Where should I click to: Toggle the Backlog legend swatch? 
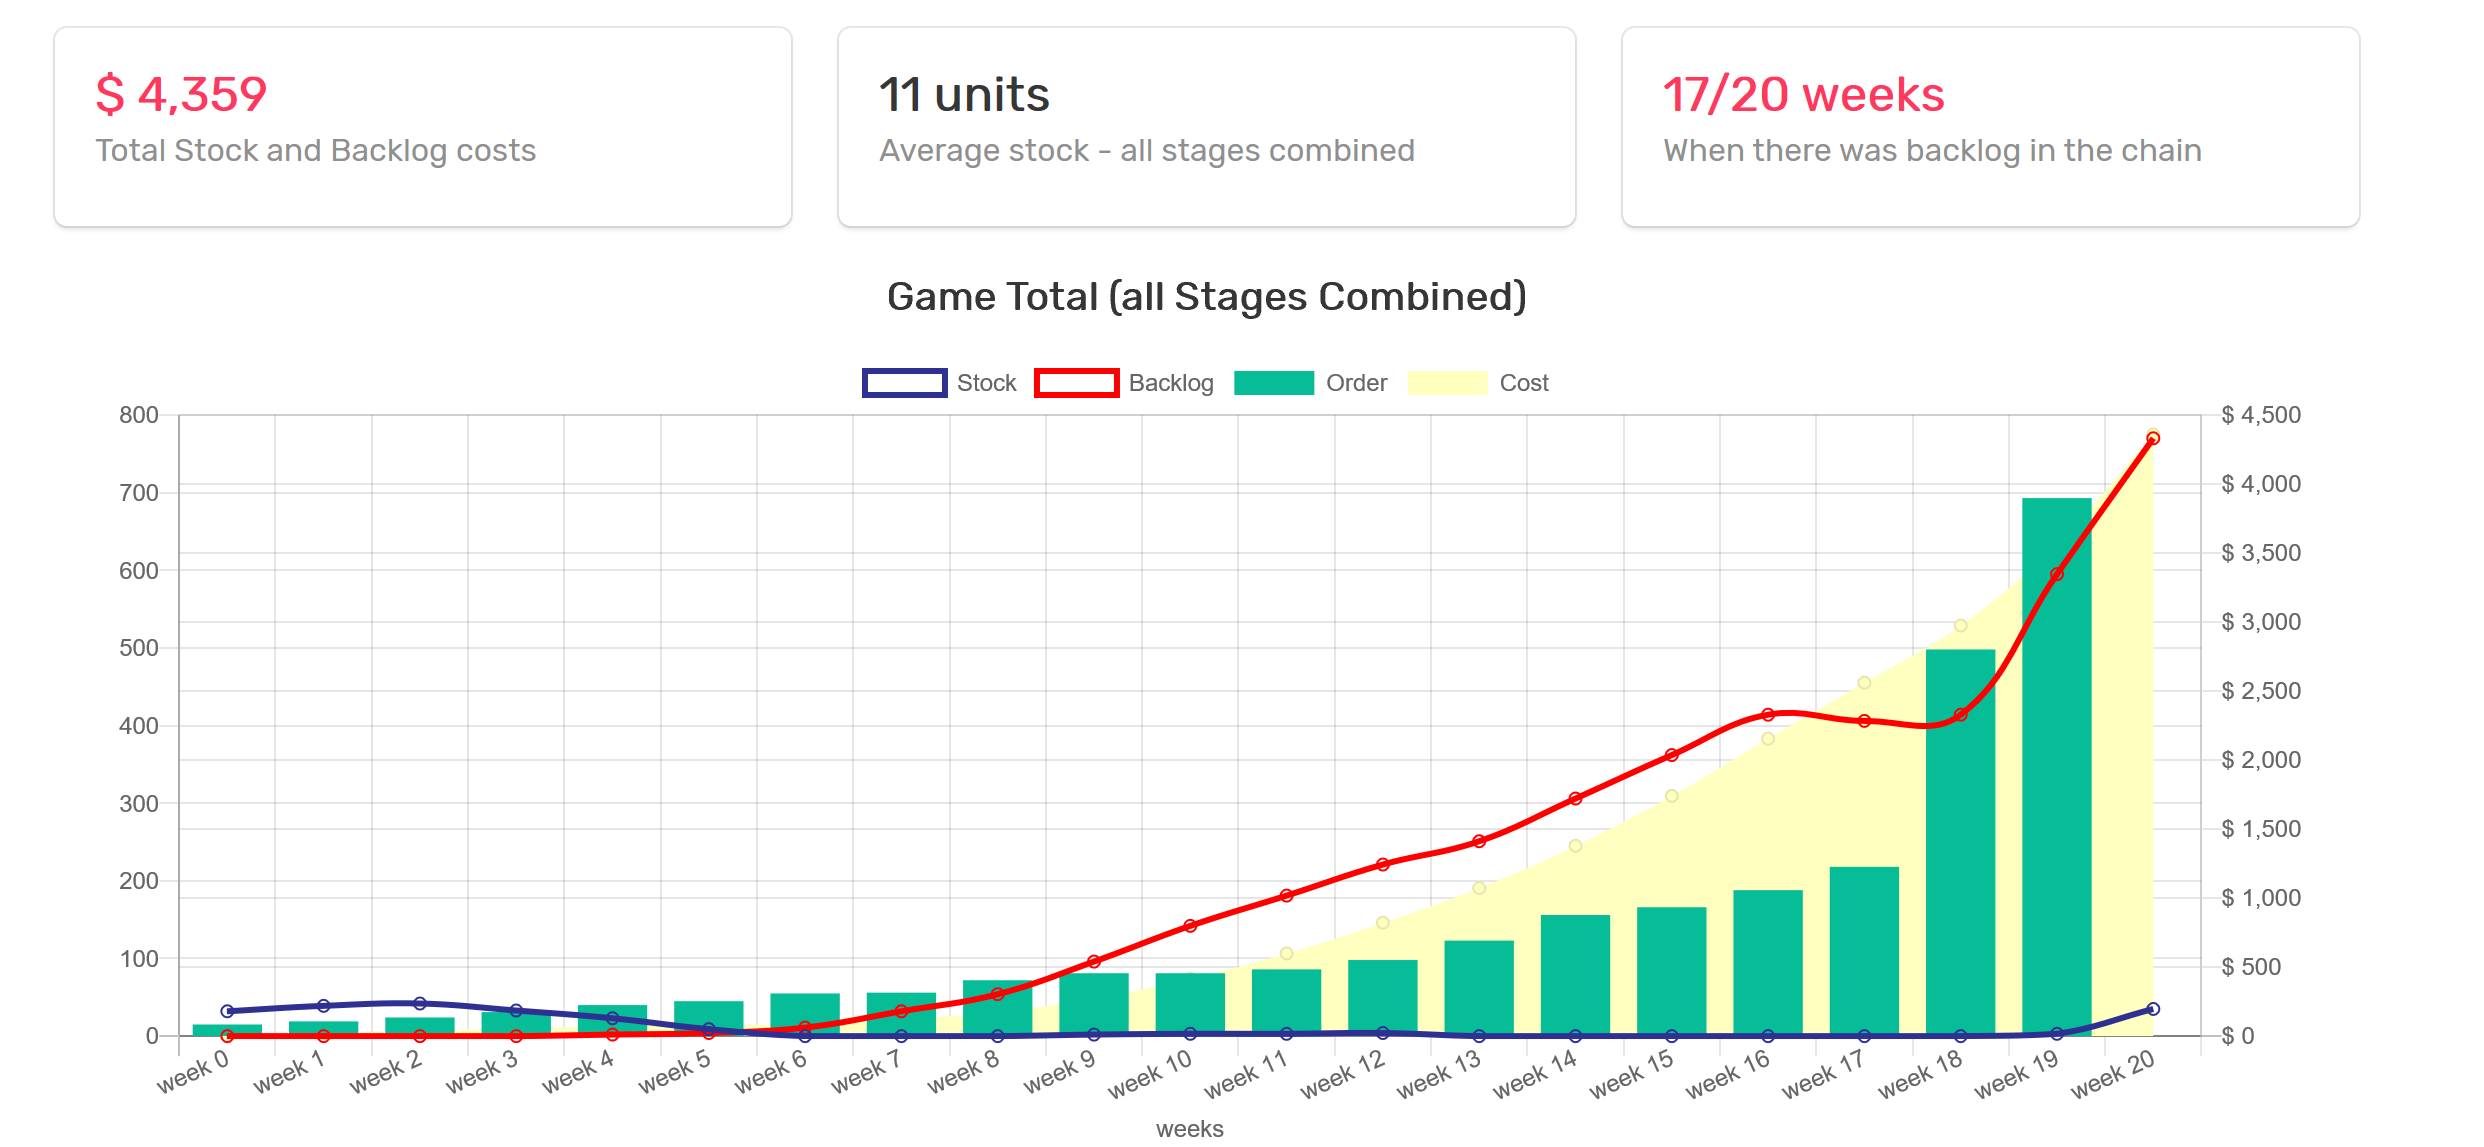[x=1076, y=383]
